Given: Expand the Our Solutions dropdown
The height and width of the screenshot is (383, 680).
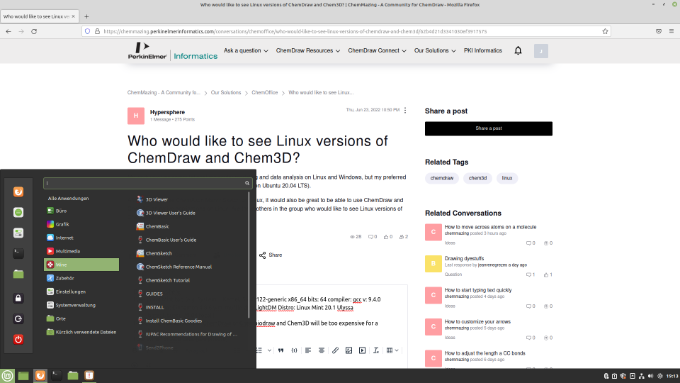Looking at the screenshot, I should pyautogui.click(x=435, y=51).
